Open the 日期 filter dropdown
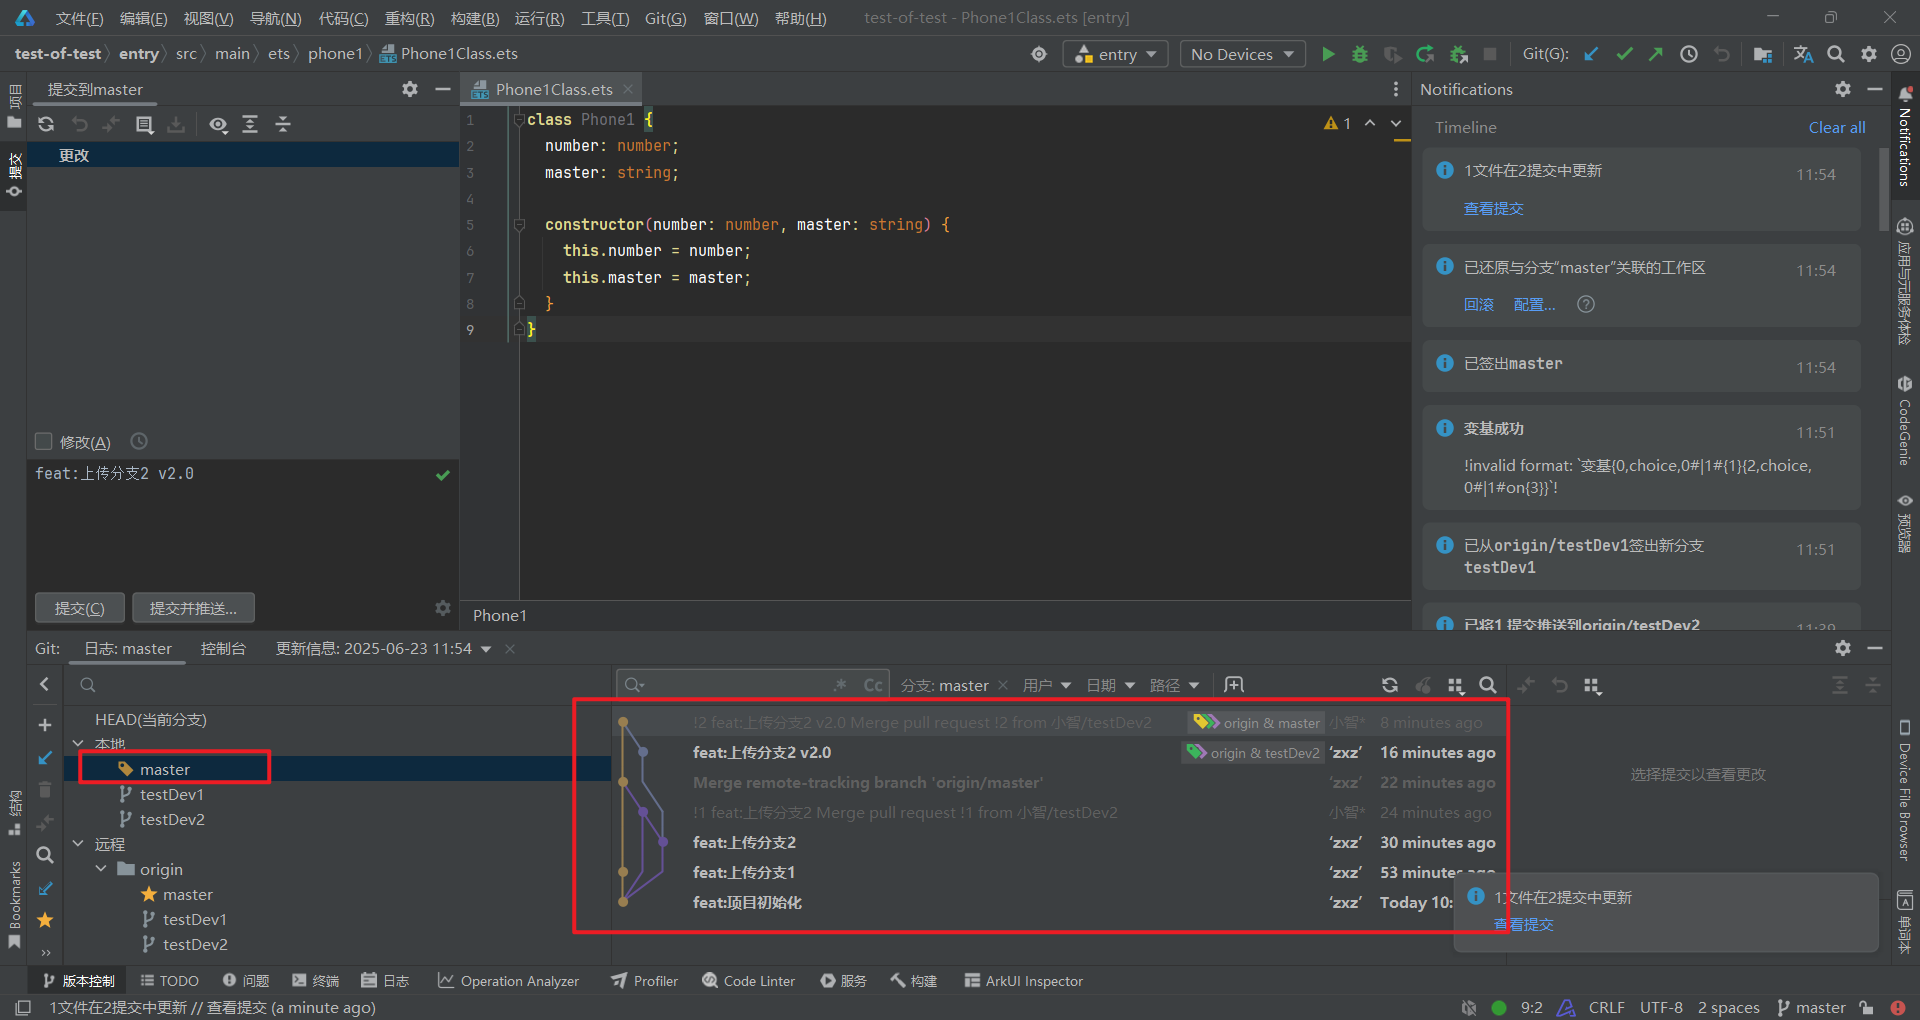The width and height of the screenshot is (1920, 1020). point(1111,685)
